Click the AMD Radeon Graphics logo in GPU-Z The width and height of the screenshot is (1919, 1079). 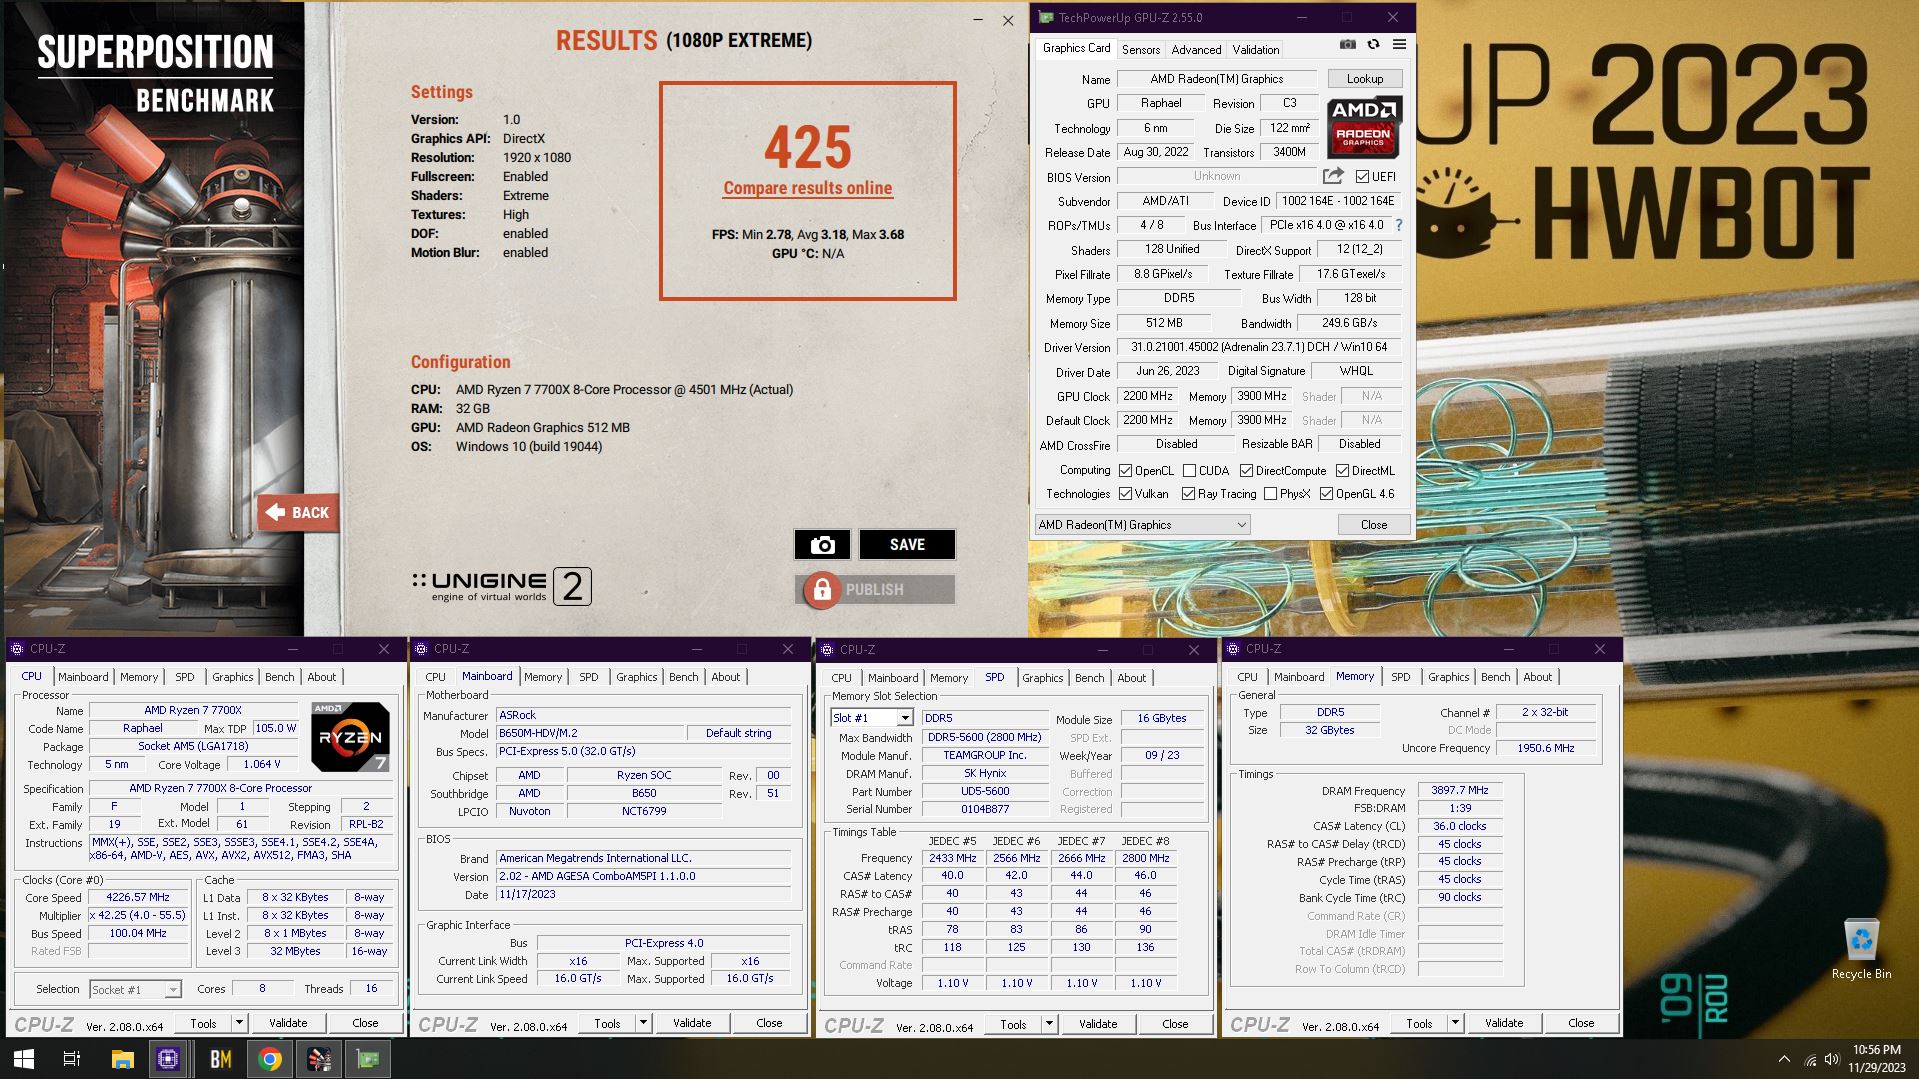coord(1364,127)
